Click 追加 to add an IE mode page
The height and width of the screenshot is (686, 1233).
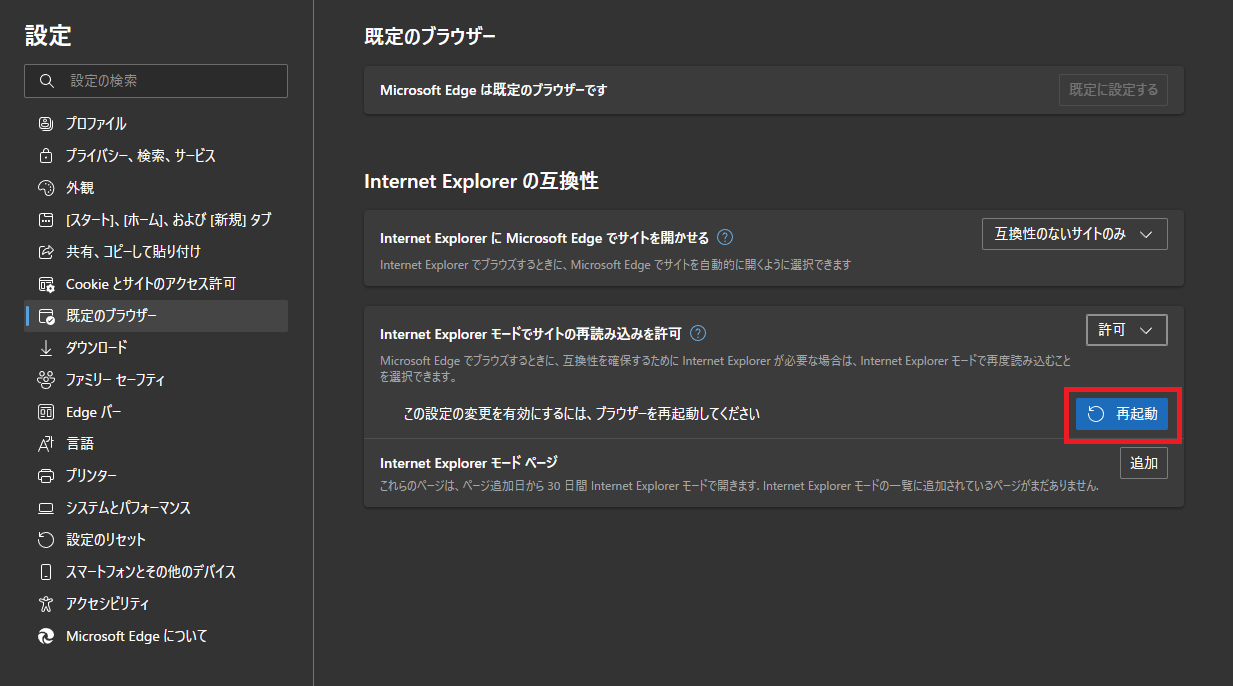pyautogui.click(x=1144, y=463)
